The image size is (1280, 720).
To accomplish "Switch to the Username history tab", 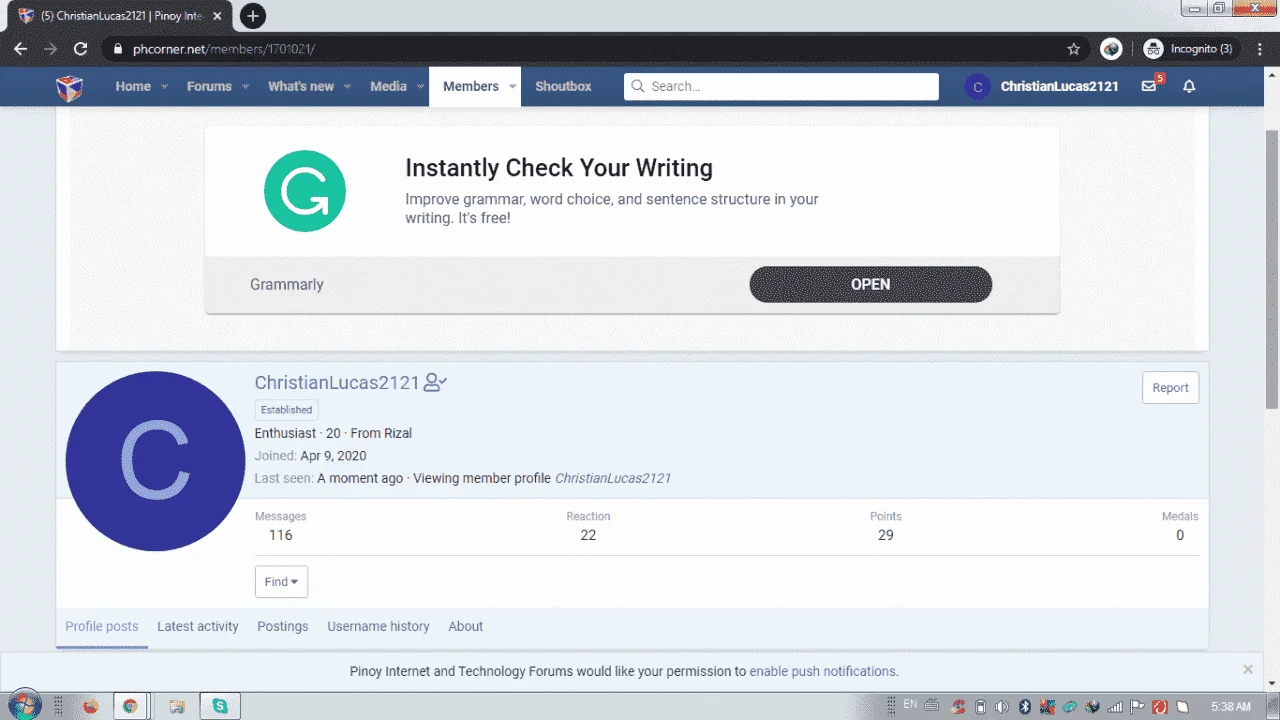I will (x=378, y=627).
